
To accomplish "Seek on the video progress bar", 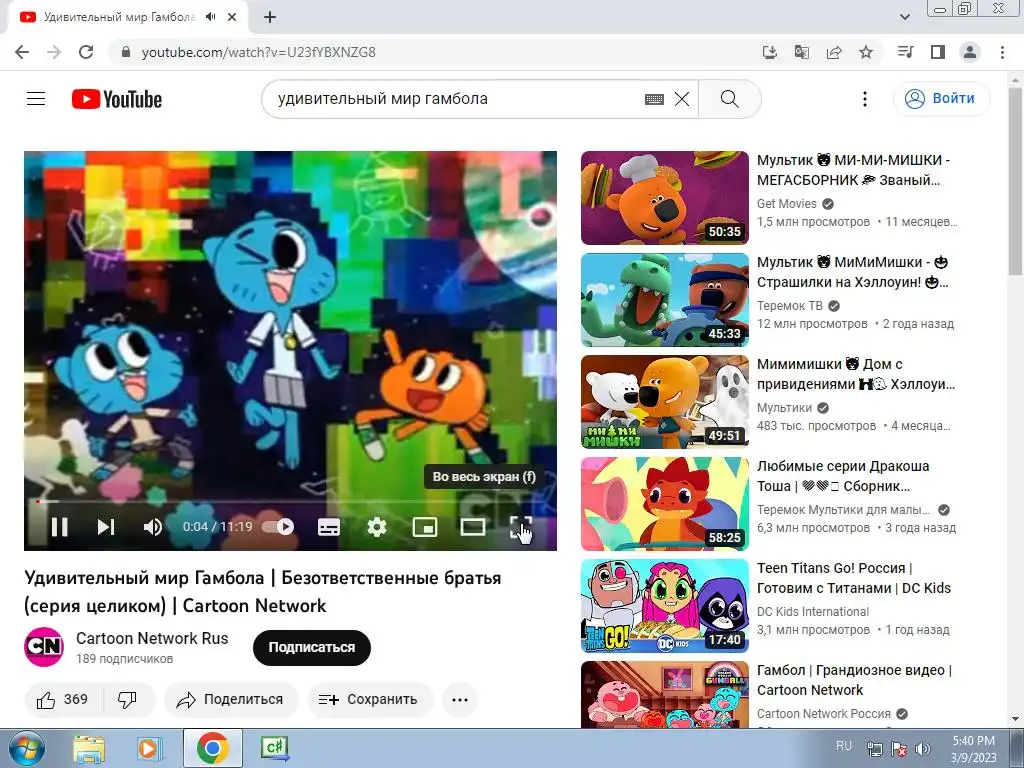I will point(291,502).
